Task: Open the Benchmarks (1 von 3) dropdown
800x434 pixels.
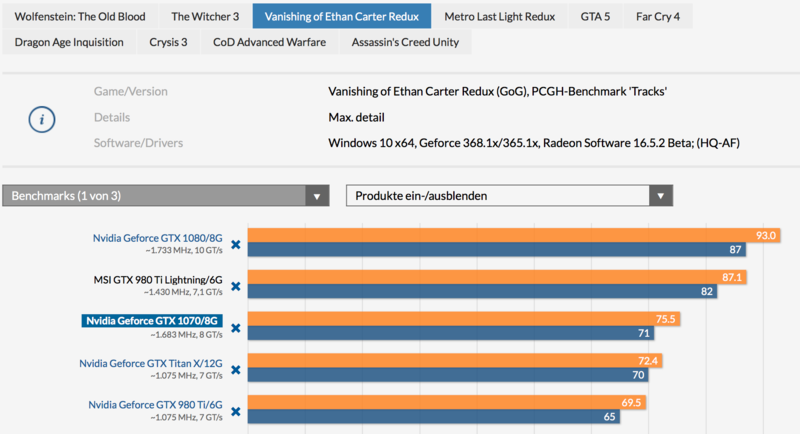Action: pos(166,196)
